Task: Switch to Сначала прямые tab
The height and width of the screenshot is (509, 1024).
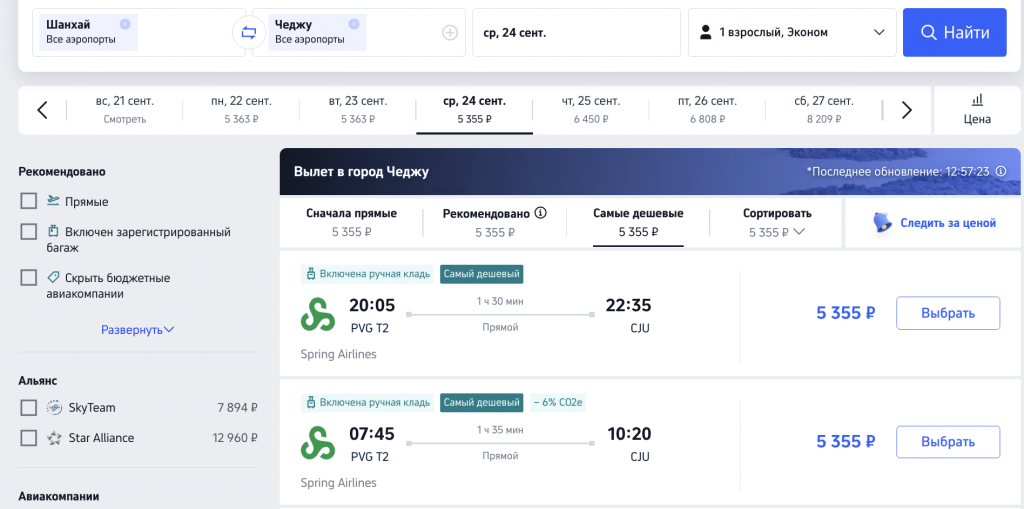Action: point(351,223)
